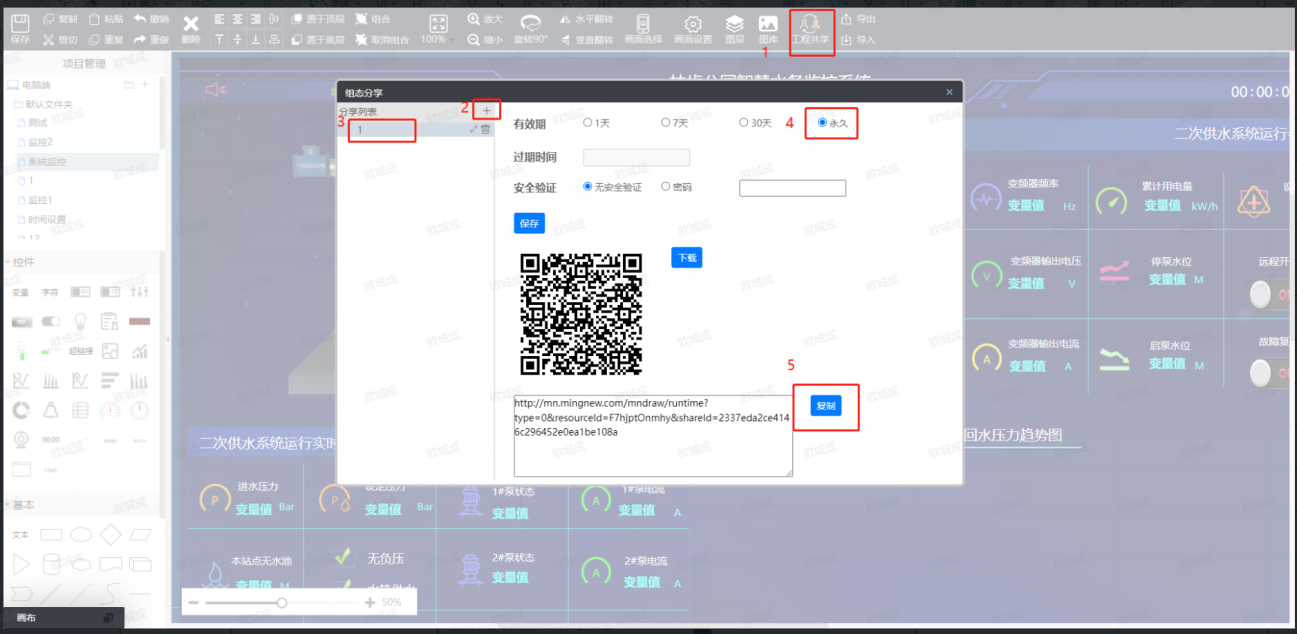Open the 监控1 page

[35, 200]
